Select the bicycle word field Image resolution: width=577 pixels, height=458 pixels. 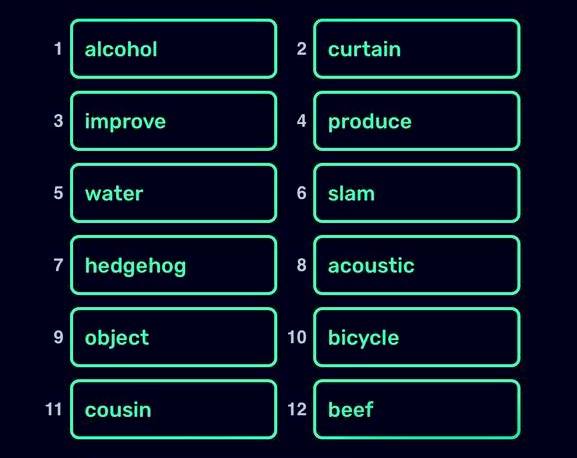(x=417, y=337)
